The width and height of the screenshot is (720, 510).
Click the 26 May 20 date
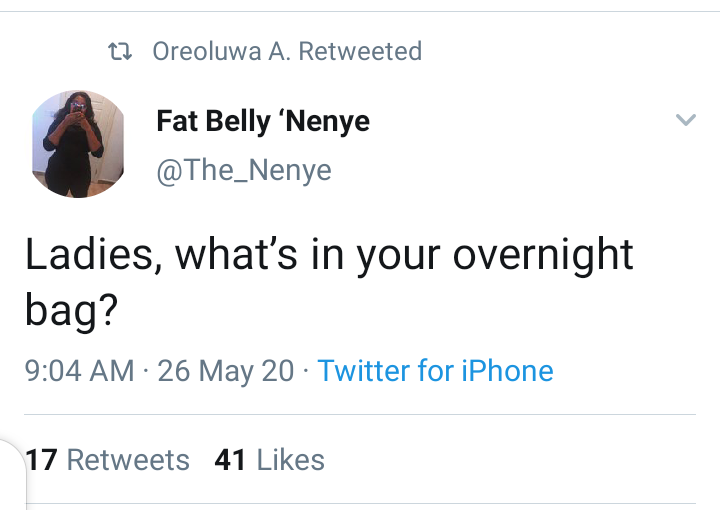coord(225,371)
